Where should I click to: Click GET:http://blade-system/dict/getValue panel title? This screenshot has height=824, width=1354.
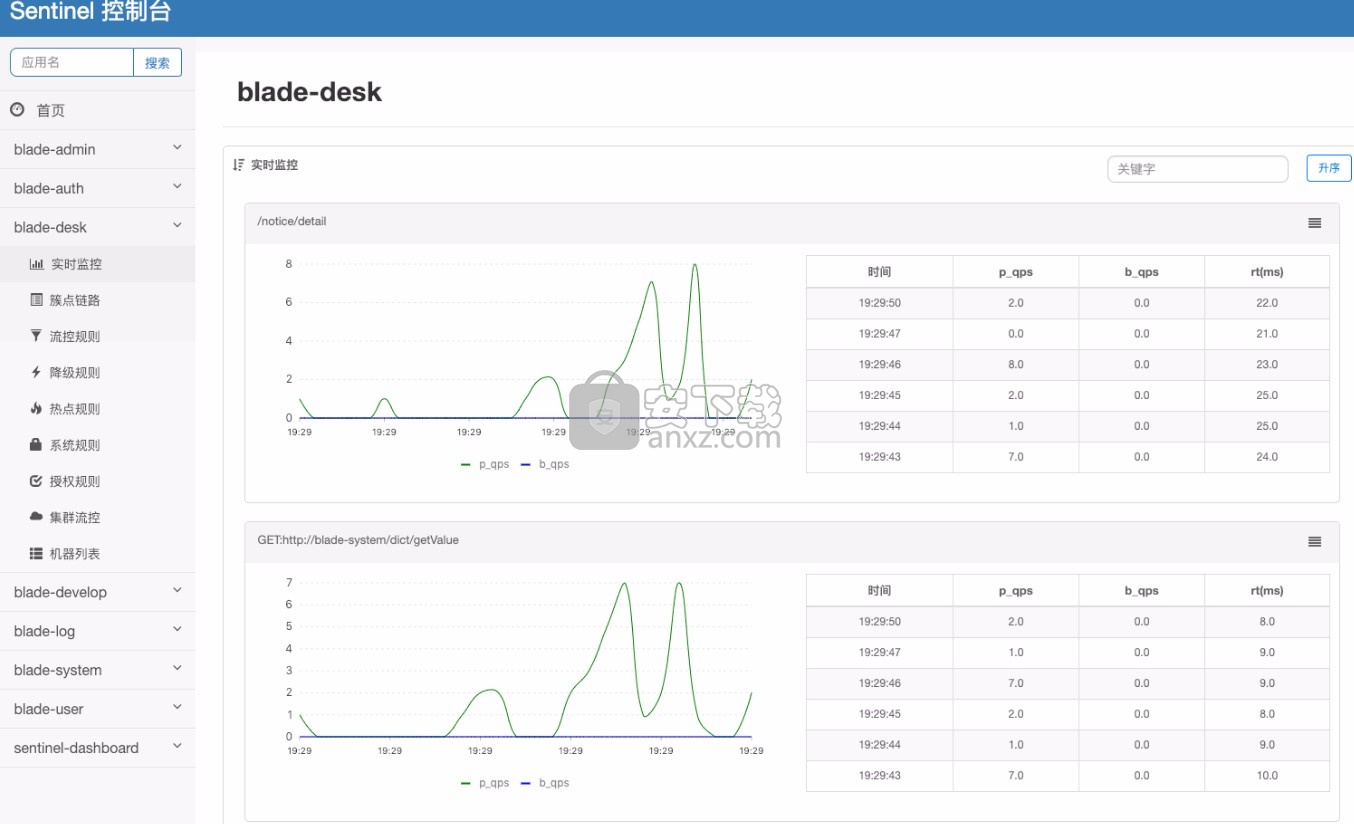click(358, 540)
